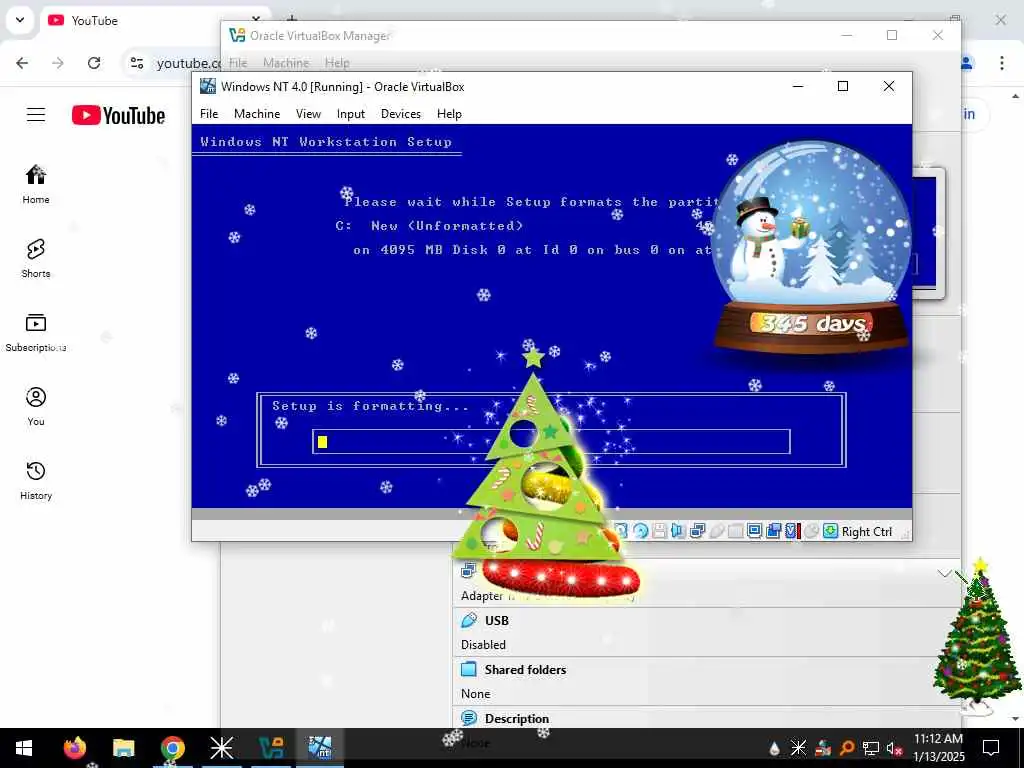Open Machine menu in VirtualBox Manager window
Screen dimensions: 1024x768
click(286, 63)
